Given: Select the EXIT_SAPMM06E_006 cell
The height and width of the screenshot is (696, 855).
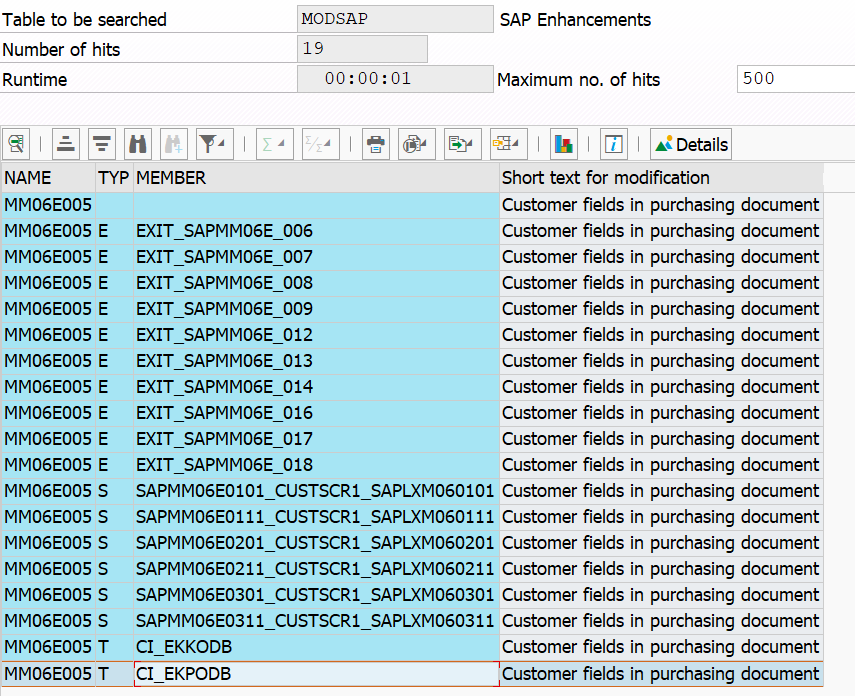Looking at the screenshot, I should click(x=316, y=231).
